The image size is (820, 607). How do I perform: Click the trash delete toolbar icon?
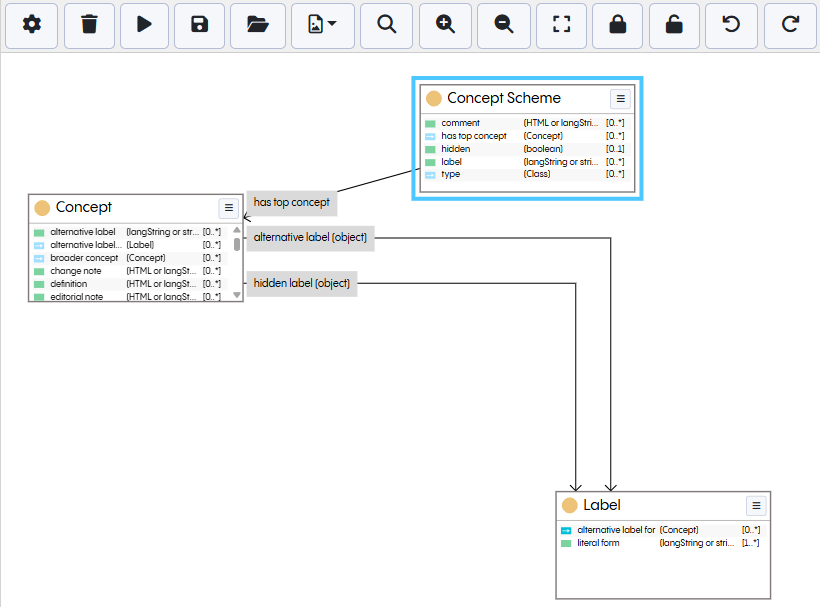click(x=89, y=25)
